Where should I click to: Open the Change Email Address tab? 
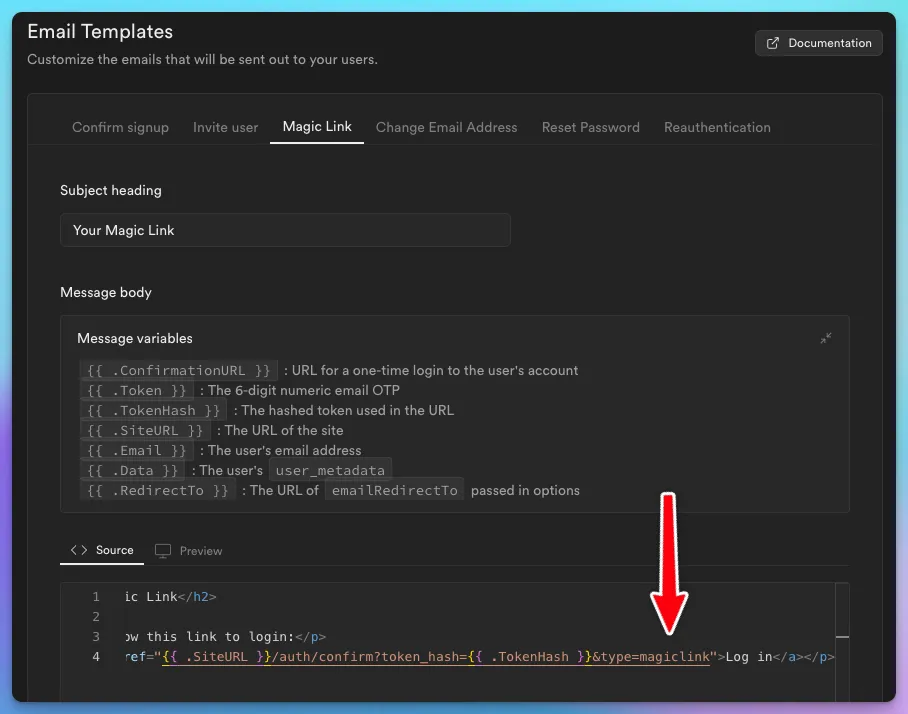tap(446, 127)
